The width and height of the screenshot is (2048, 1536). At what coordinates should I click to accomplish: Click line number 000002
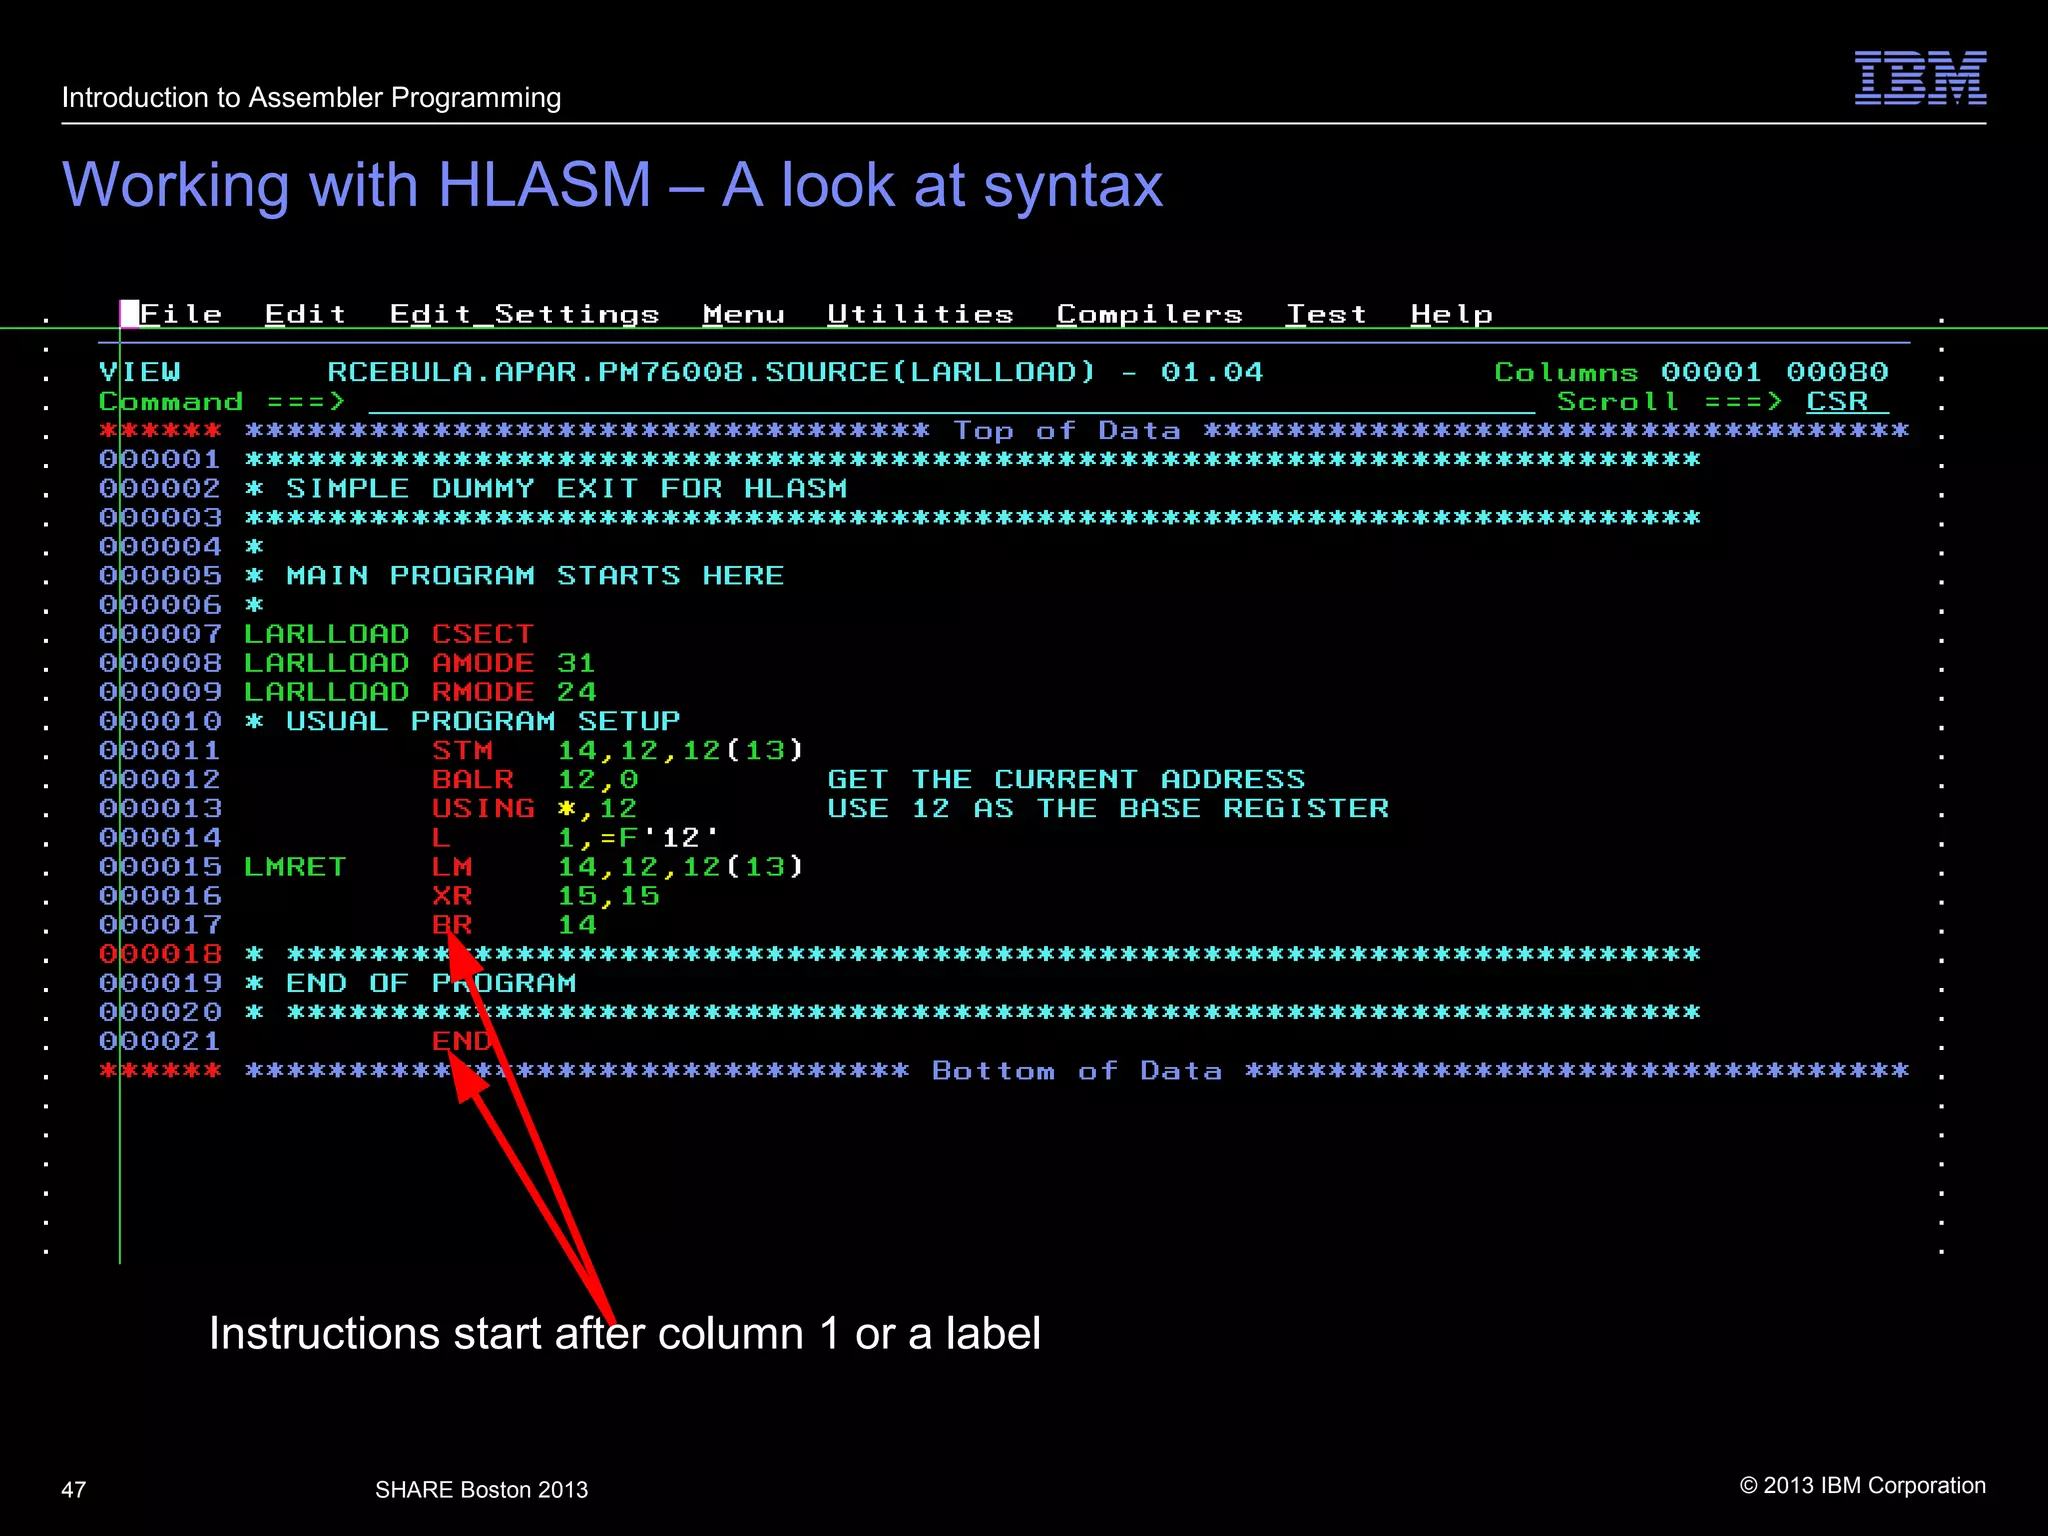click(160, 489)
